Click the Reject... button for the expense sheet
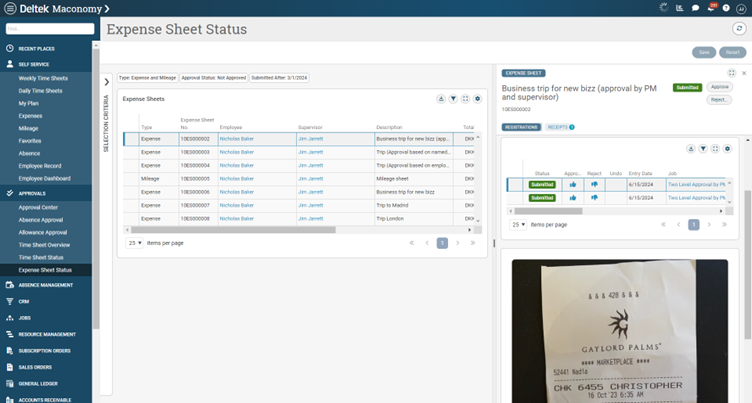The image size is (752, 403). [x=719, y=100]
